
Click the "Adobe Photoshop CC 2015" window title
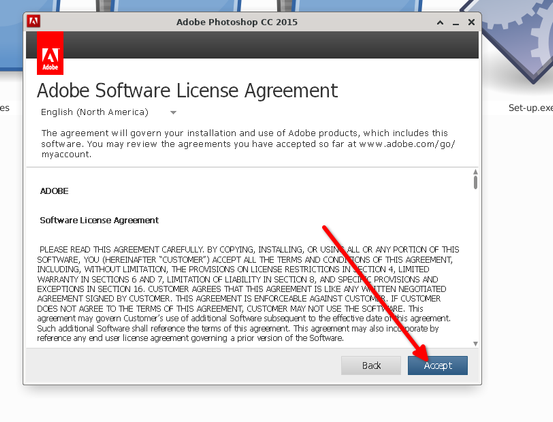coord(237,22)
